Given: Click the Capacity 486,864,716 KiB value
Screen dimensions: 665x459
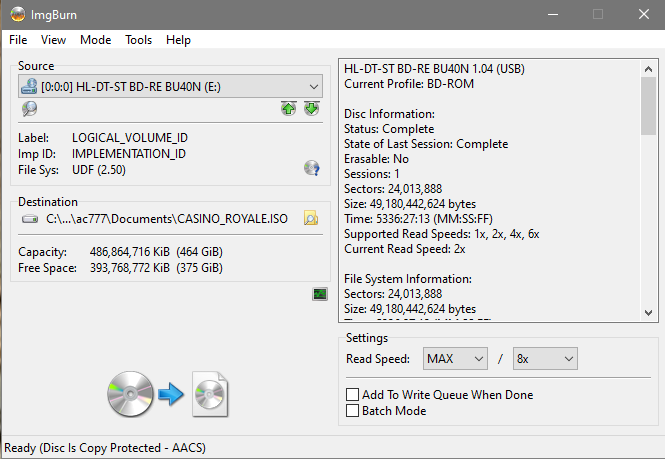Looking at the screenshot, I should 156,252.
